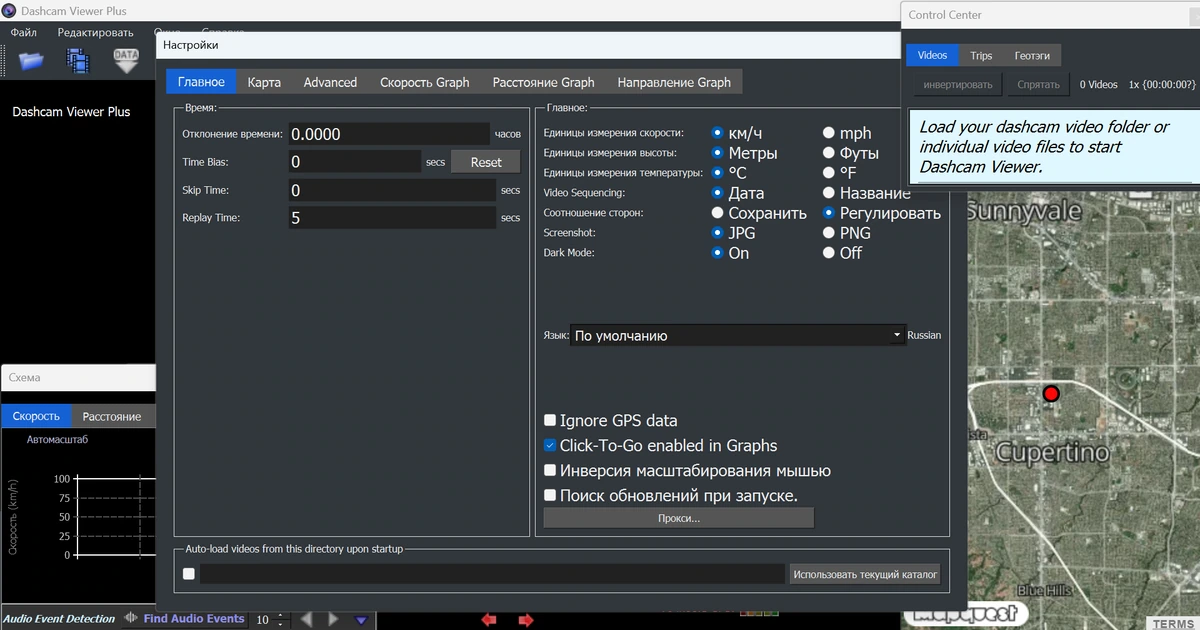Click the Reset time bias button
Screen dimensions: 1200x630
pyautogui.click(x=486, y=162)
